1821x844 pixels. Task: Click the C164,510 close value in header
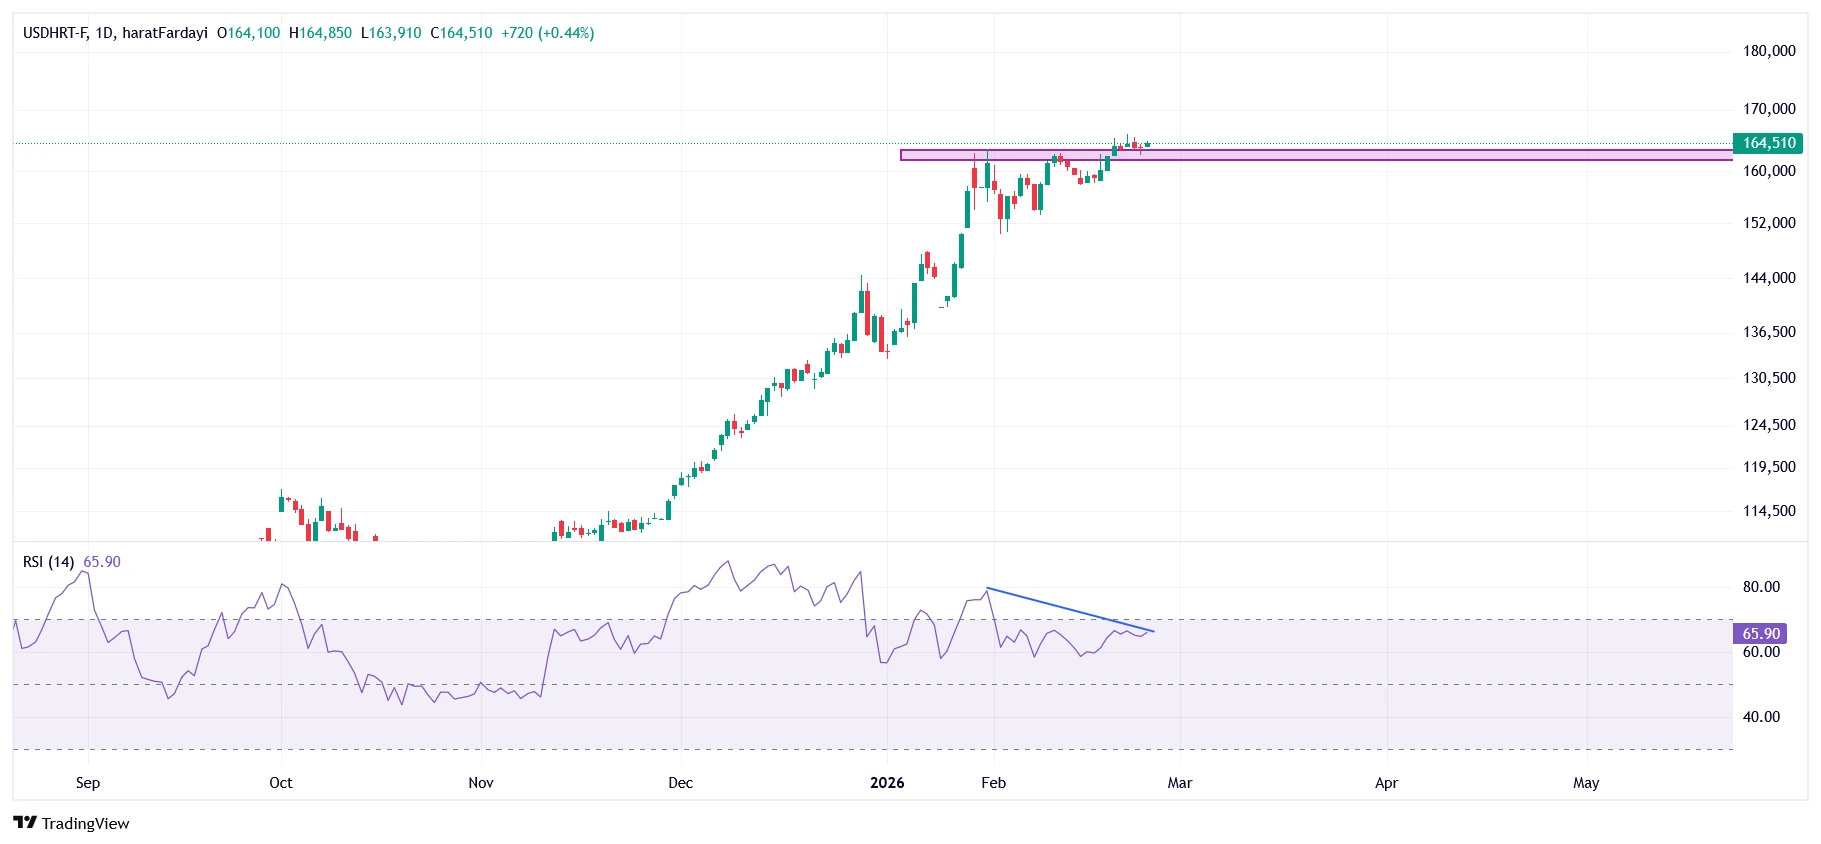point(461,33)
